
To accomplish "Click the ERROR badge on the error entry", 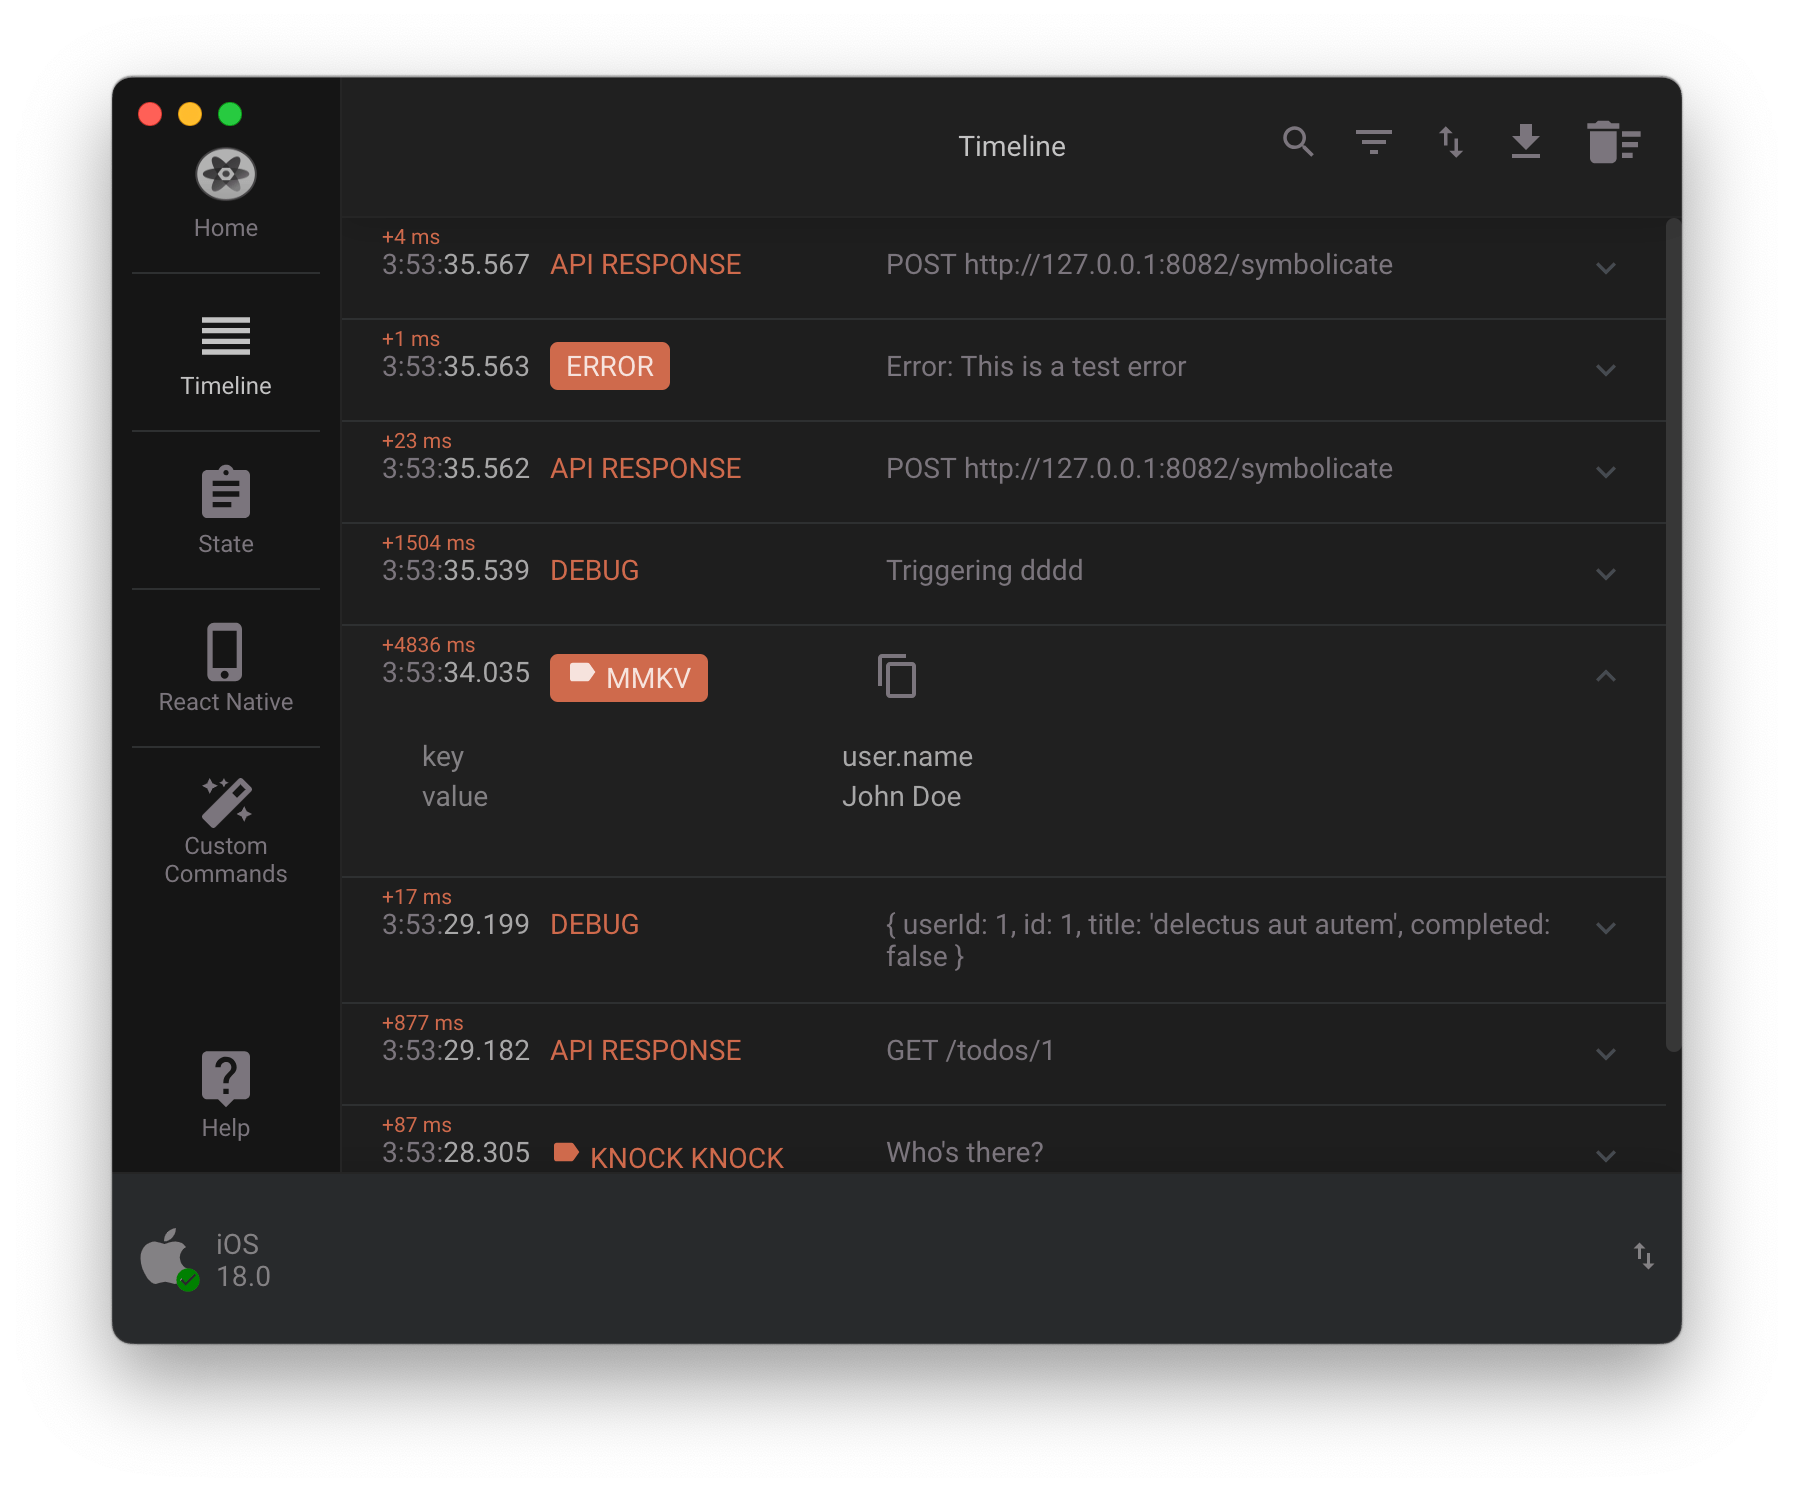I will tap(609, 366).
